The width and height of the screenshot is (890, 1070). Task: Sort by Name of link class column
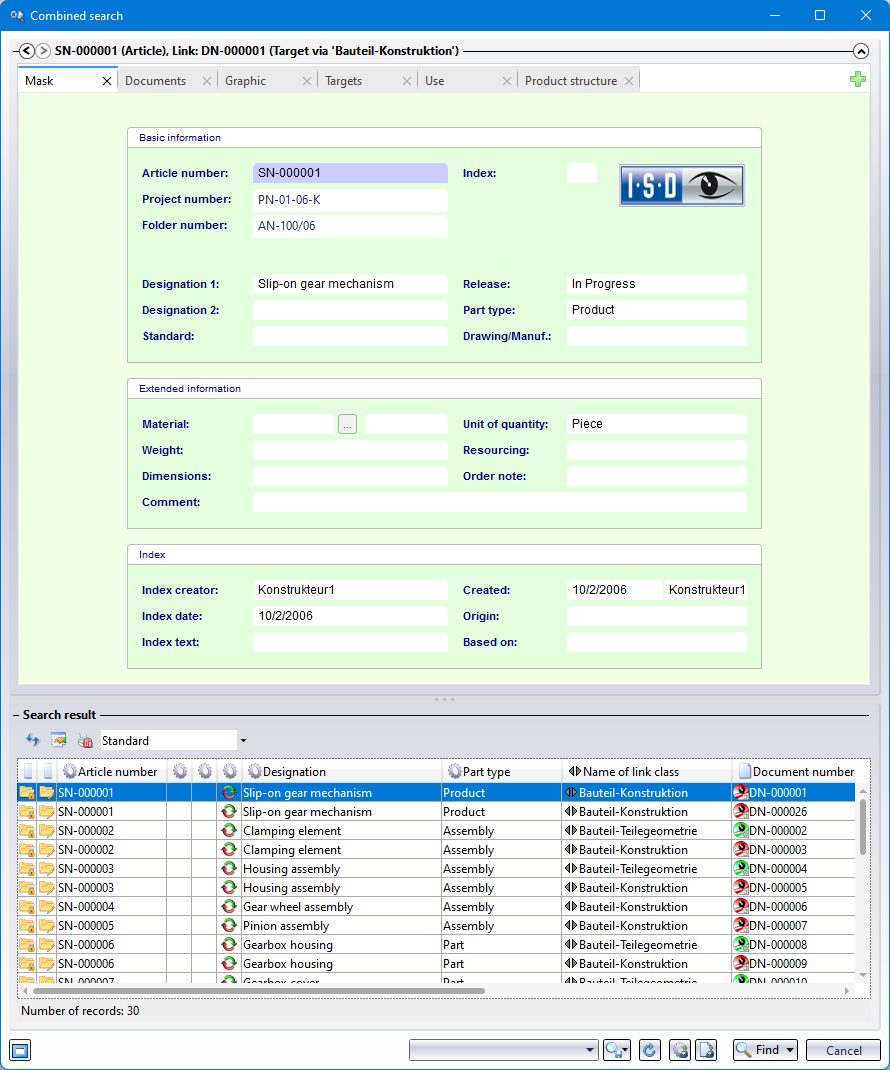(x=646, y=772)
